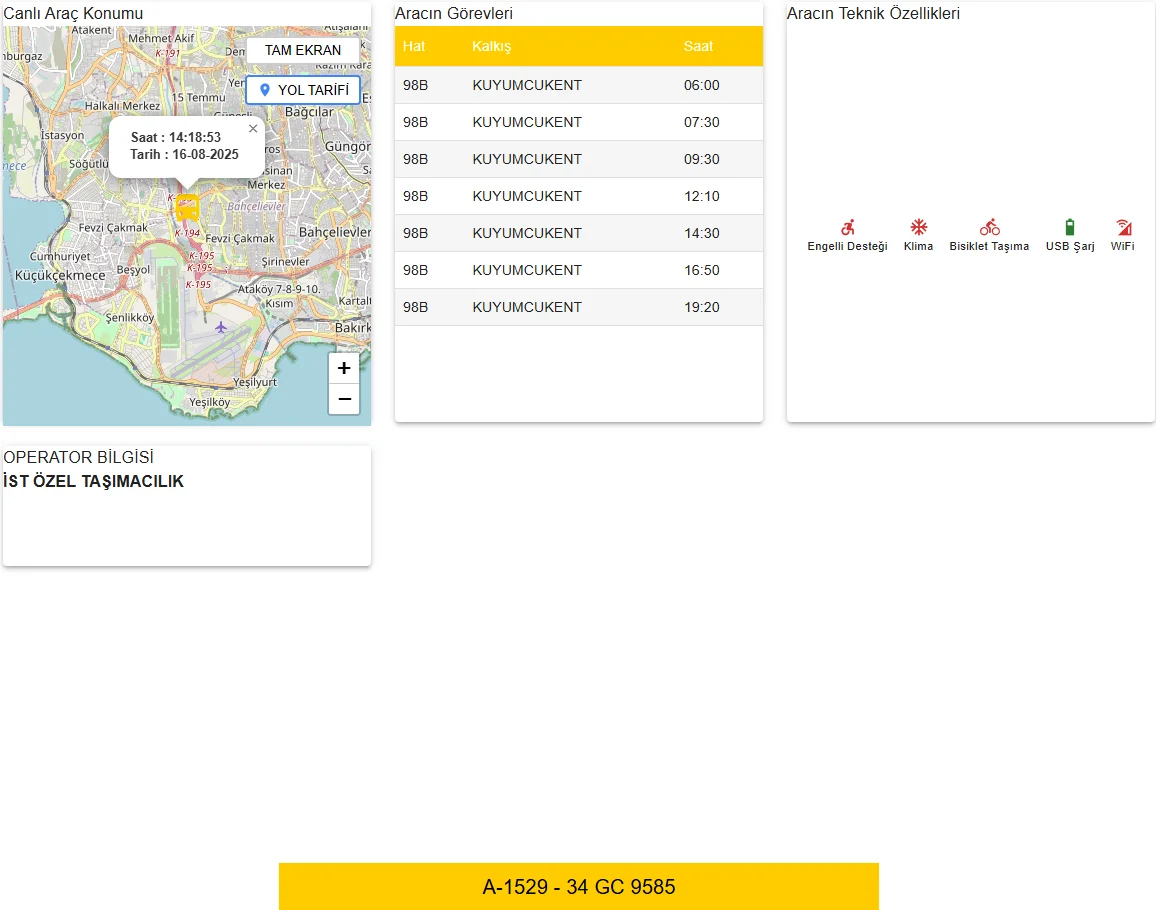Viewport: 1156px width, 910px height.
Task: Click the İST ÖZEL TAŞIMACILIK operator name
Action: point(94,482)
